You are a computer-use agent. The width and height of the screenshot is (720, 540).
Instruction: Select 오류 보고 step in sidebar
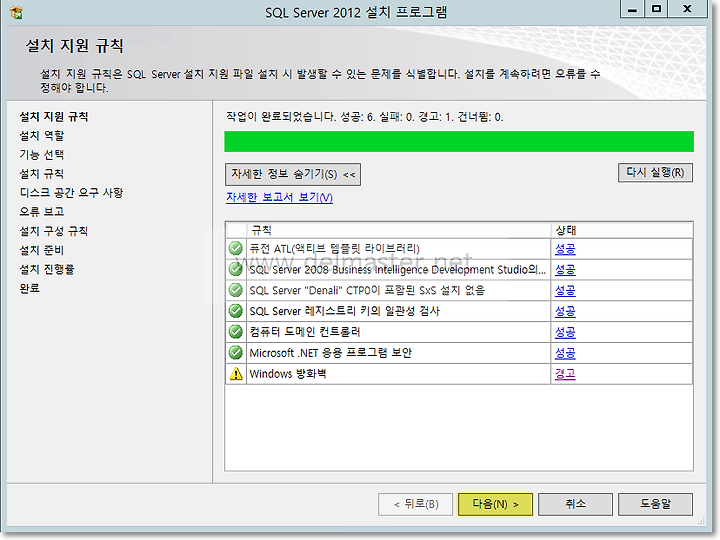pos(42,212)
